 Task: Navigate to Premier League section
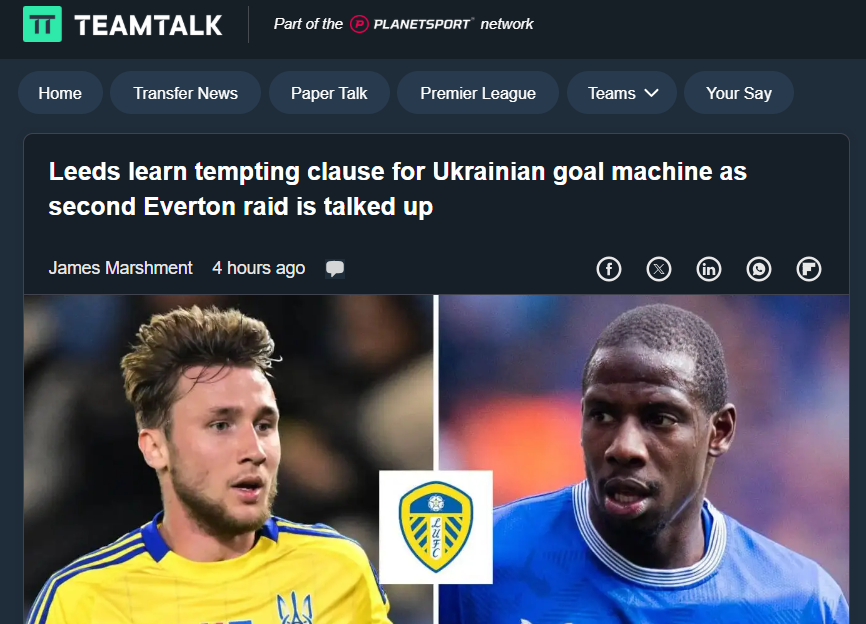[x=478, y=93]
